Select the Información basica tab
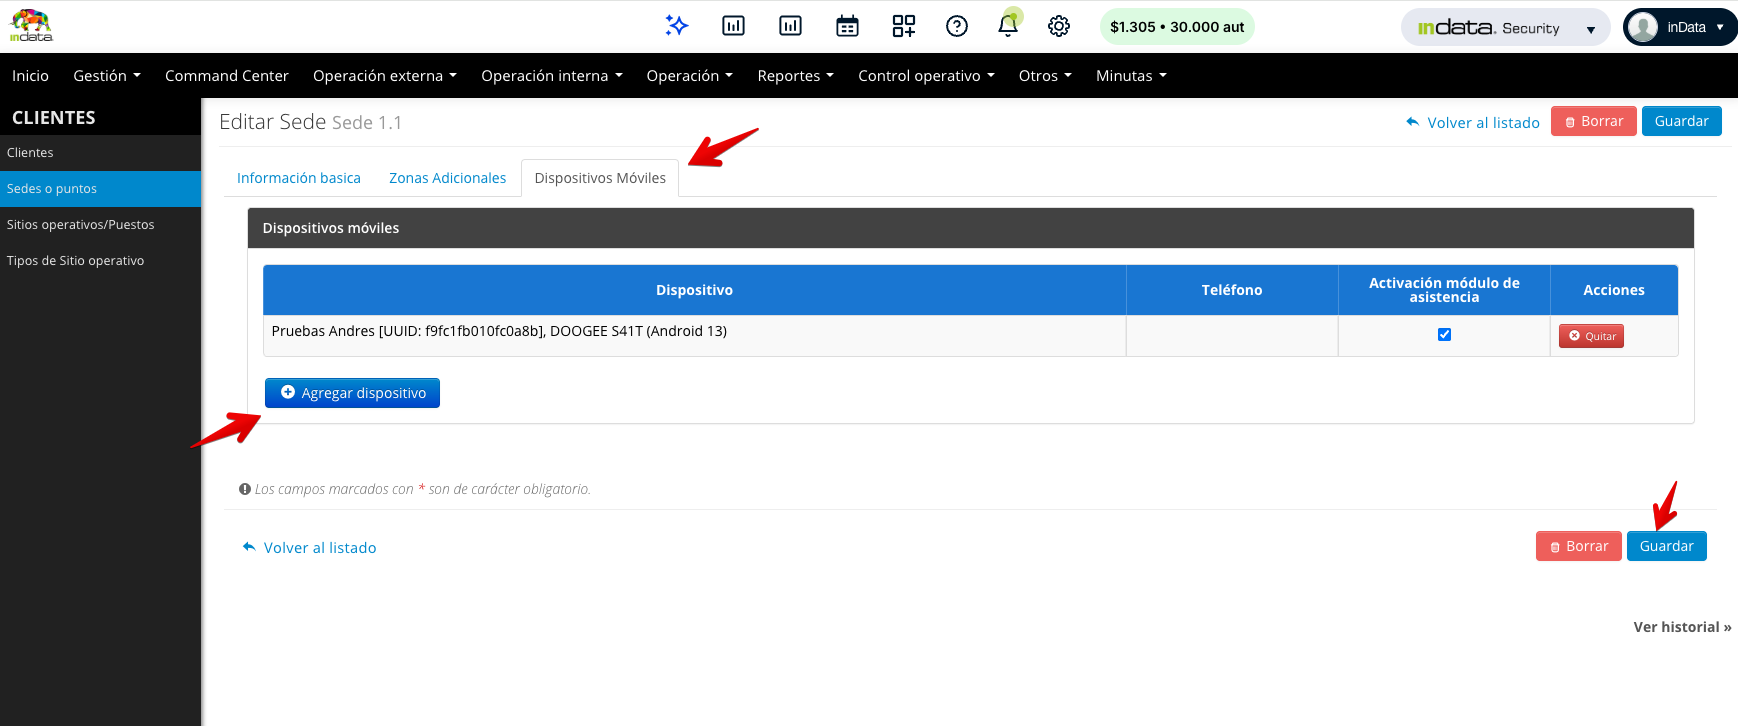Image resolution: width=1738 pixels, height=726 pixels. coord(298,178)
